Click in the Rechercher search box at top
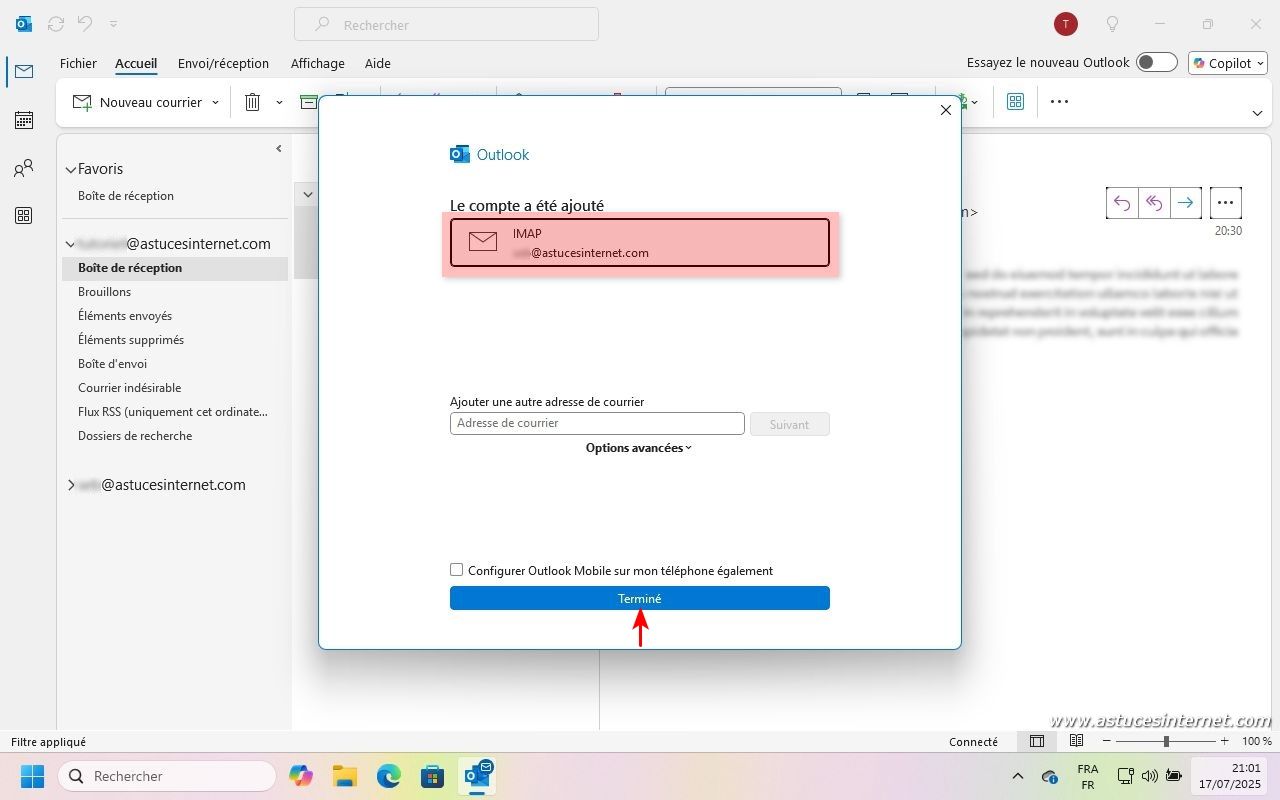 pyautogui.click(x=446, y=24)
